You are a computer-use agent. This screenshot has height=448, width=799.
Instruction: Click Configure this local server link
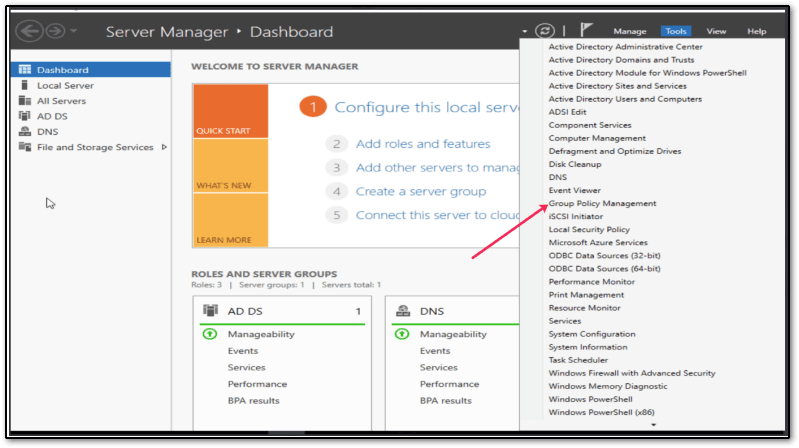427,107
